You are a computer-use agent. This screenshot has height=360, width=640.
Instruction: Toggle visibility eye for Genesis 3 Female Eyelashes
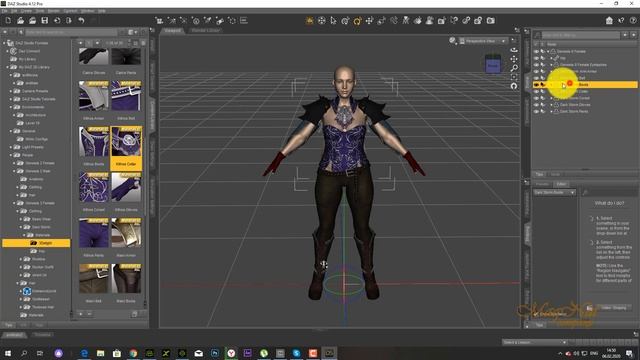tap(536, 64)
